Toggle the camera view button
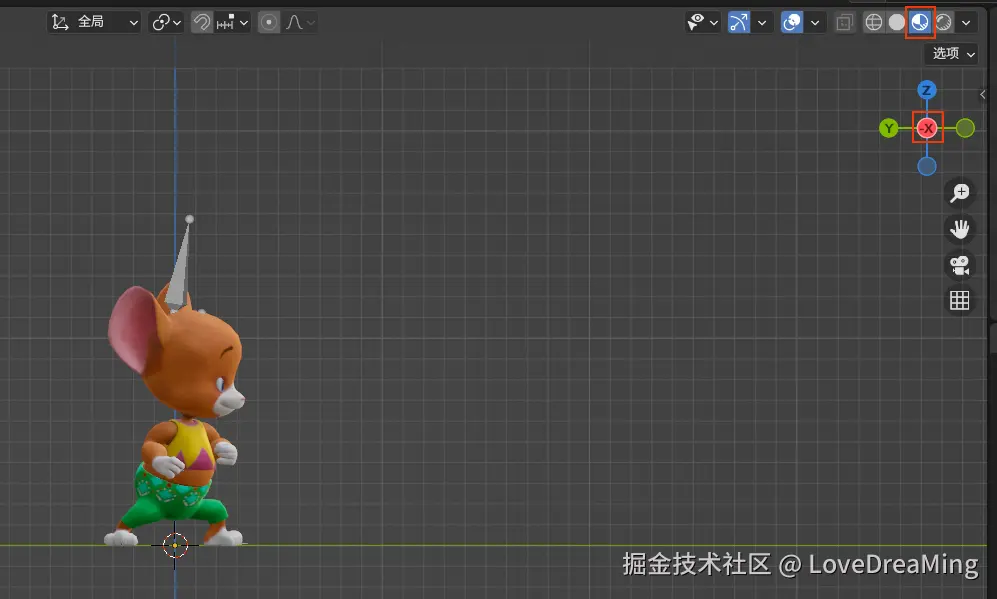The width and height of the screenshot is (997, 599). [x=959, y=265]
